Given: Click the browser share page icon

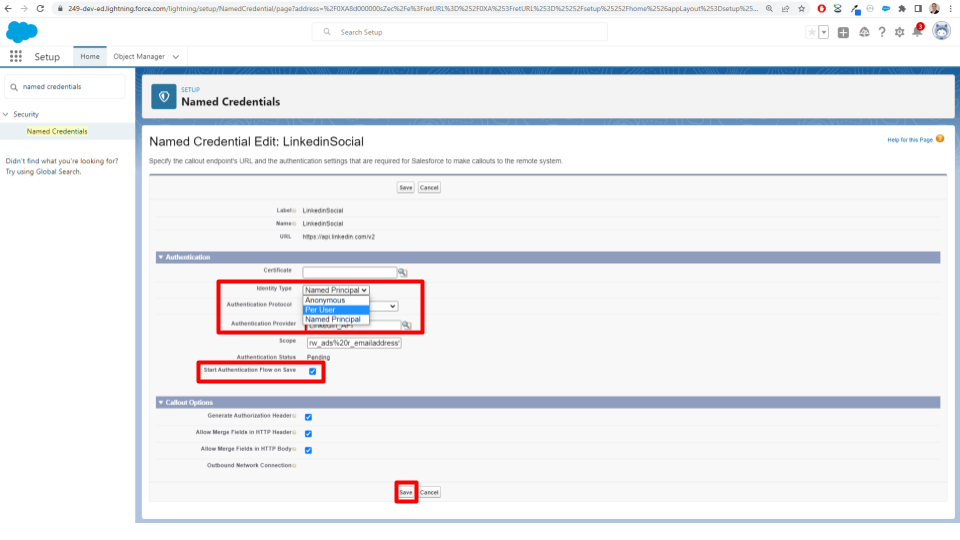Looking at the screenshot, I should coord(786,9).
